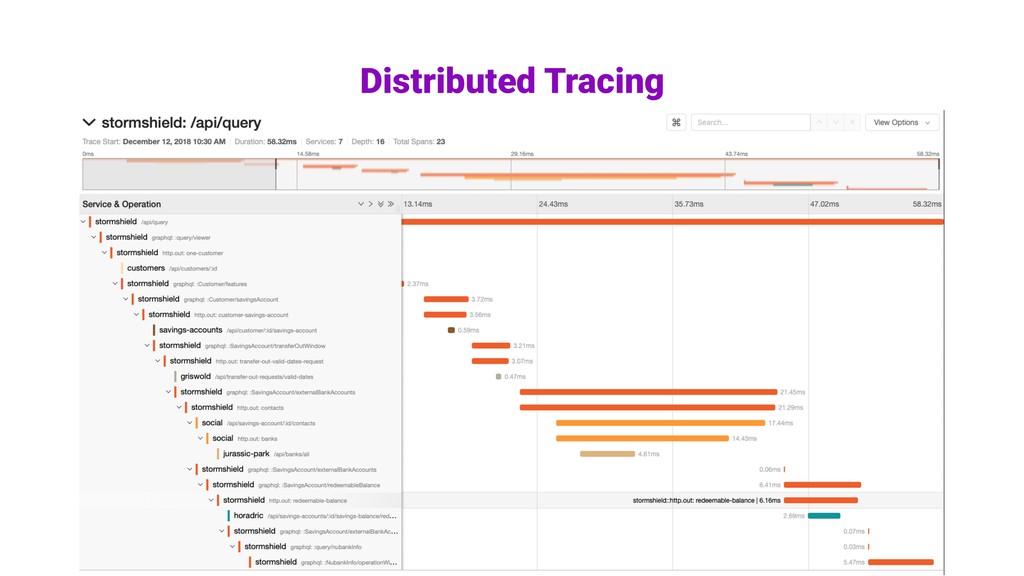The image size is (1024, 576).
Task: Click the Service & Operation column header
Action: (x=121, y=204)
